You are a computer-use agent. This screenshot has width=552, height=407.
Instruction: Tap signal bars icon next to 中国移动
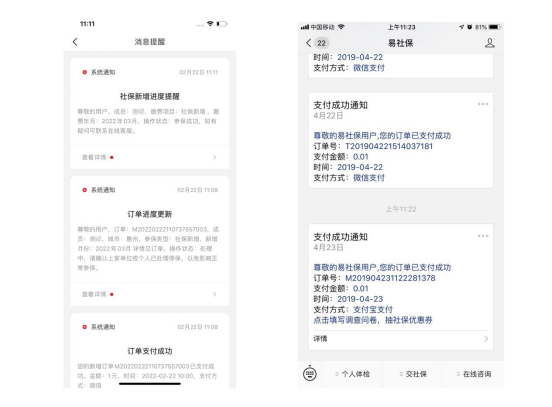click(305, 27)
